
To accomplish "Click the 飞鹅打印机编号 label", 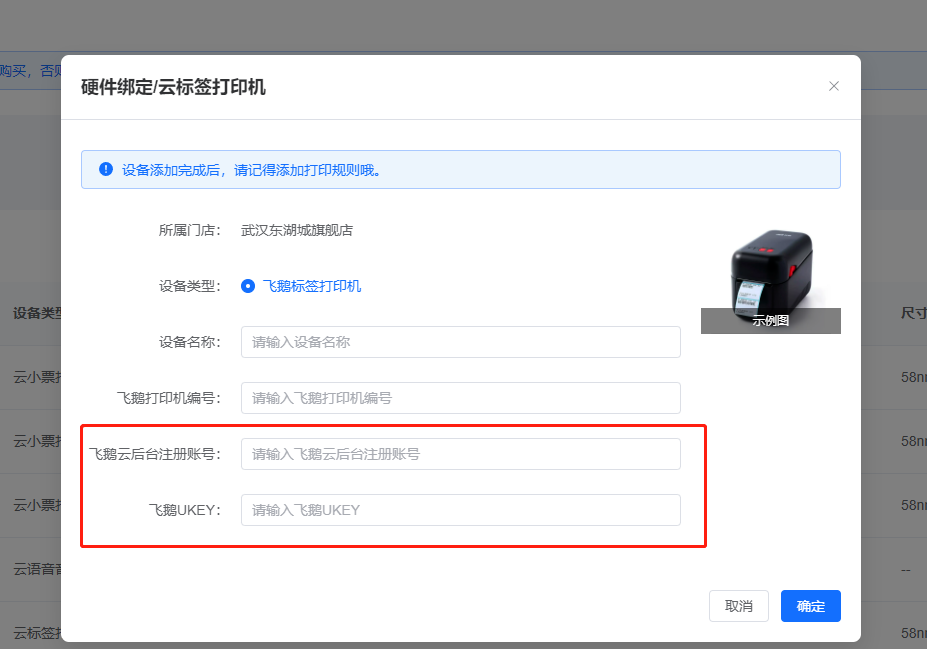I will (x=168, y=398).
